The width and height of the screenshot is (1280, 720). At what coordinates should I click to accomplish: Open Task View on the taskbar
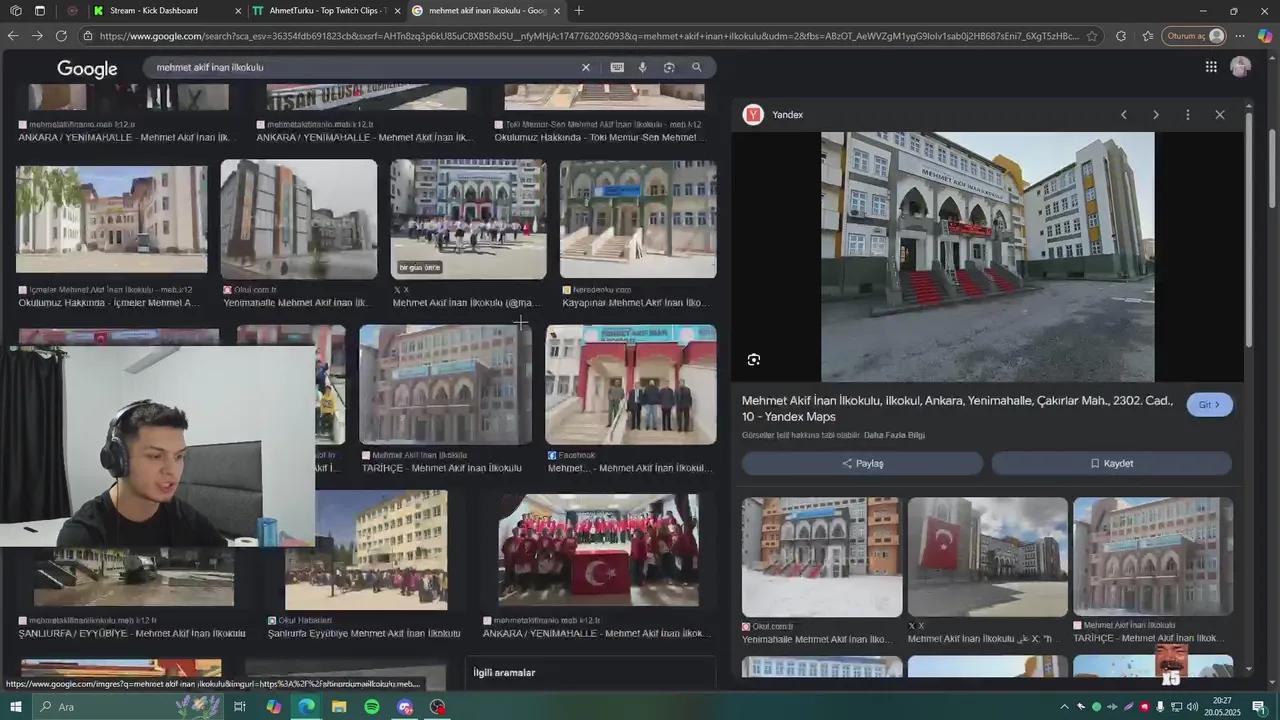[240, 707]
